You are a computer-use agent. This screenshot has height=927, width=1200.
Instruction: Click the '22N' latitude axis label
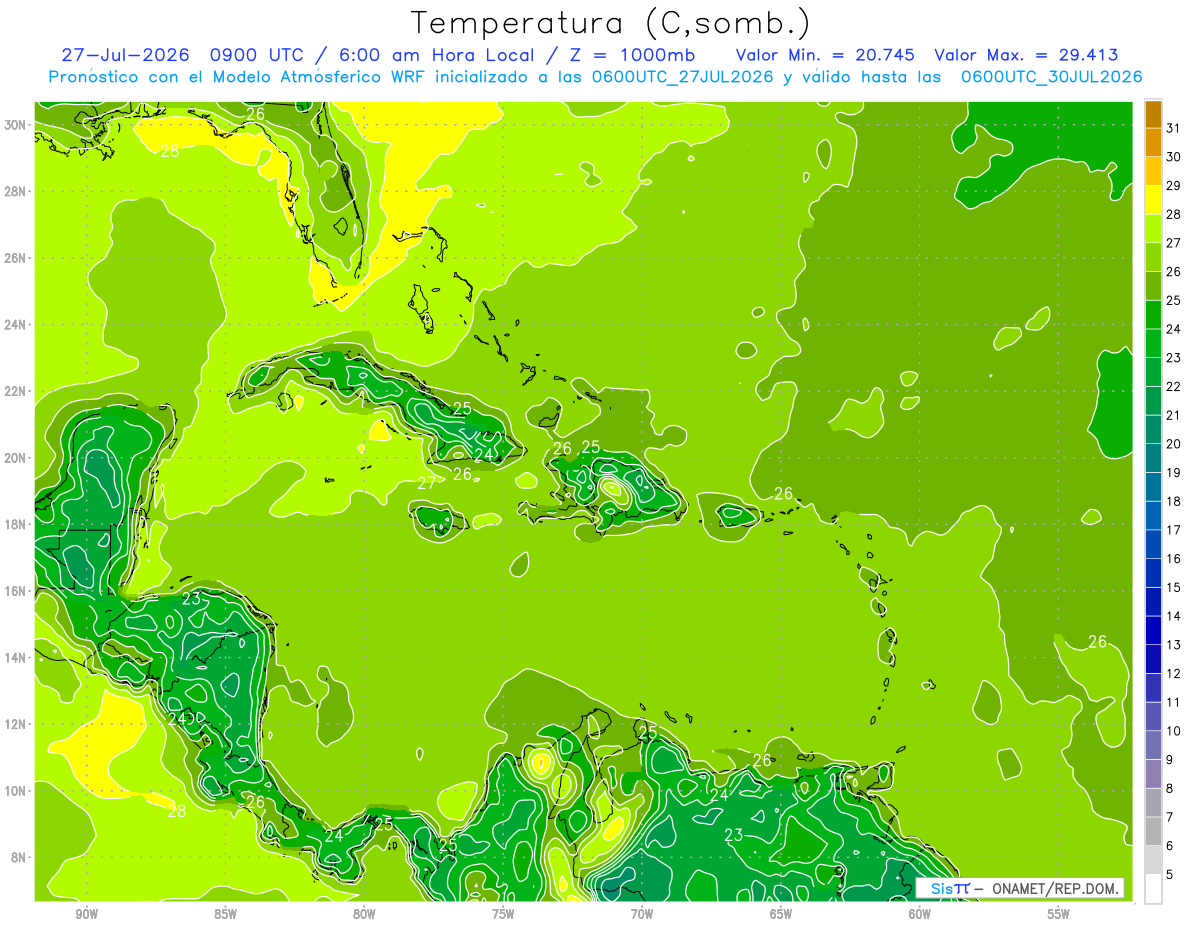(x=14, y=390)
